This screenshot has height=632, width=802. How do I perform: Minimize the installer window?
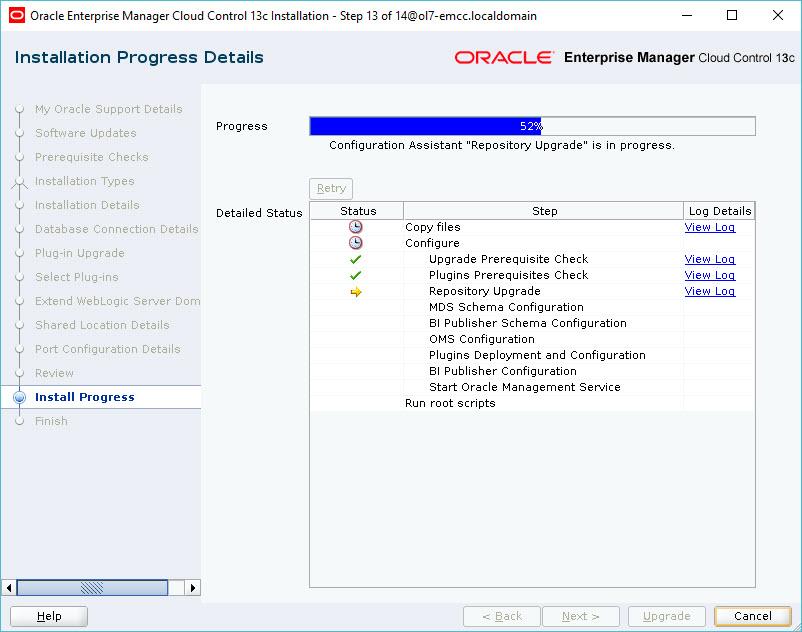[x=687, y=15]
